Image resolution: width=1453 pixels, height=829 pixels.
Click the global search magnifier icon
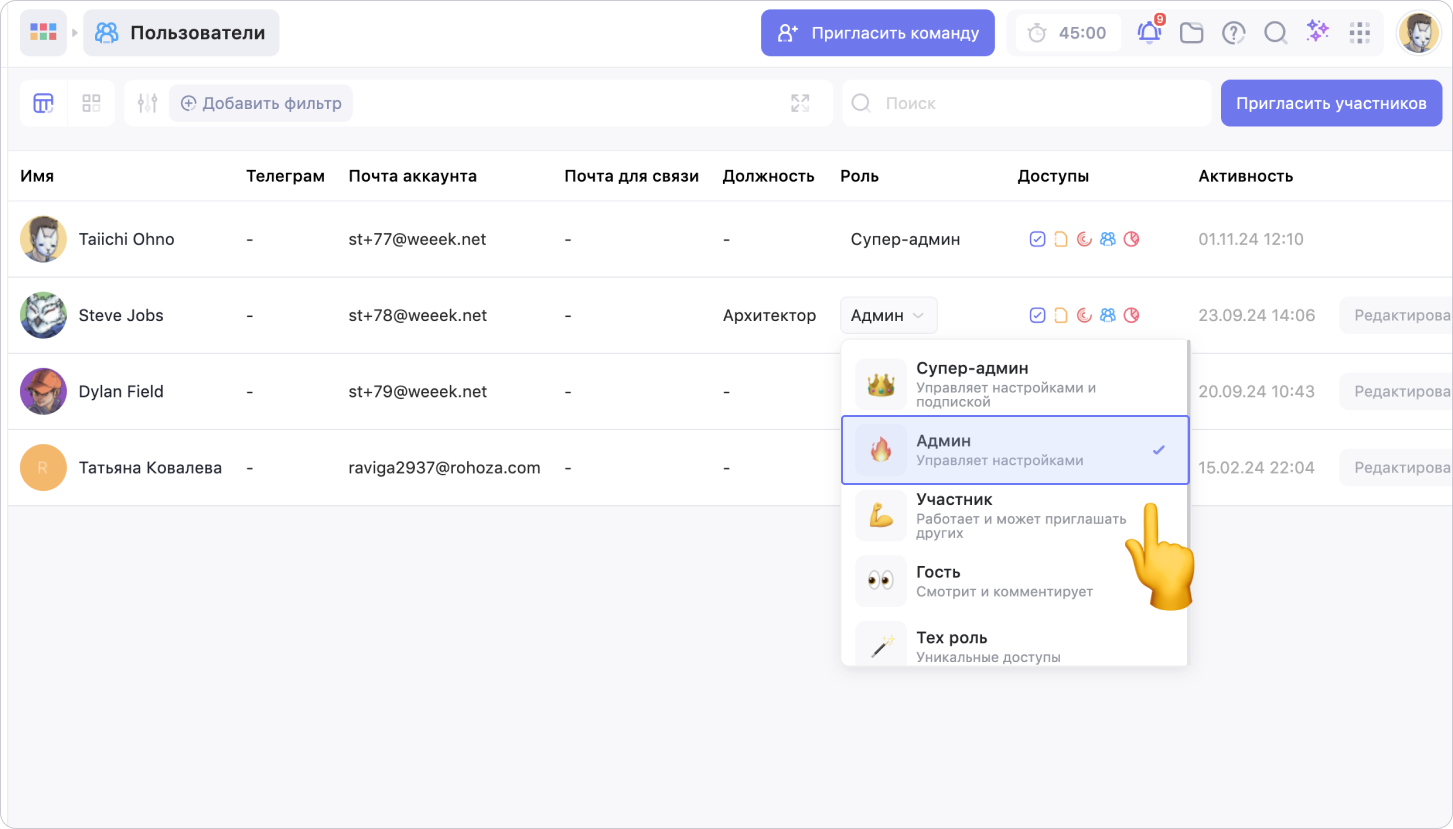click(x=1275, y=33)
